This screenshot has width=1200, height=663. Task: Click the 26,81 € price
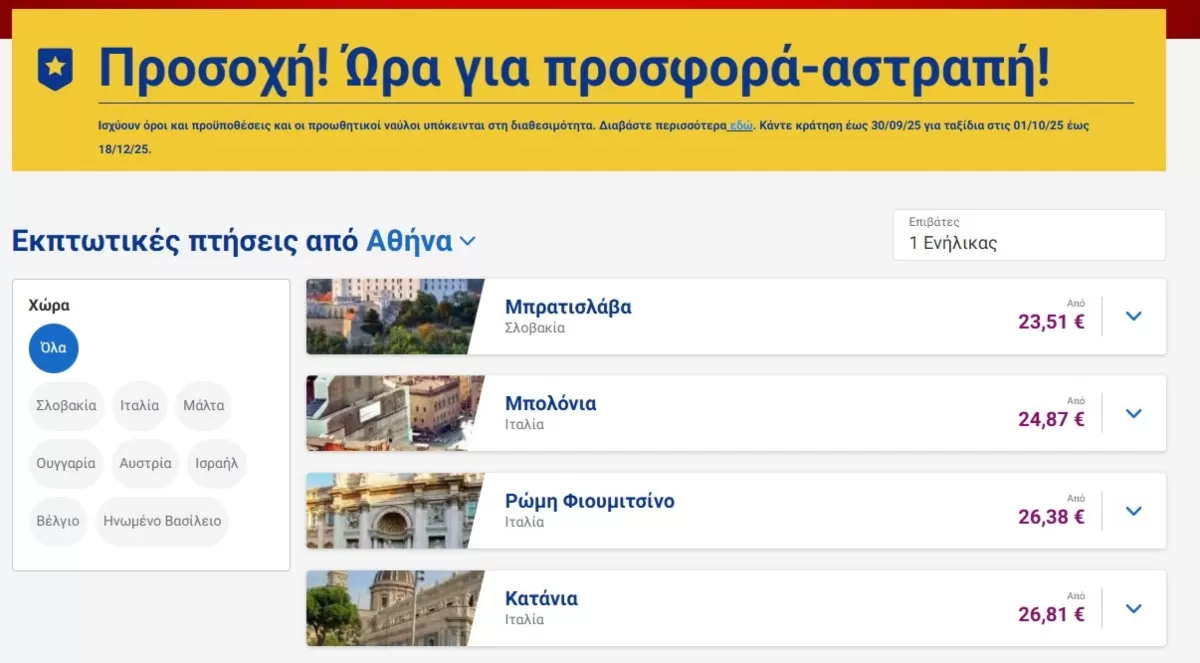[1051, 614]
